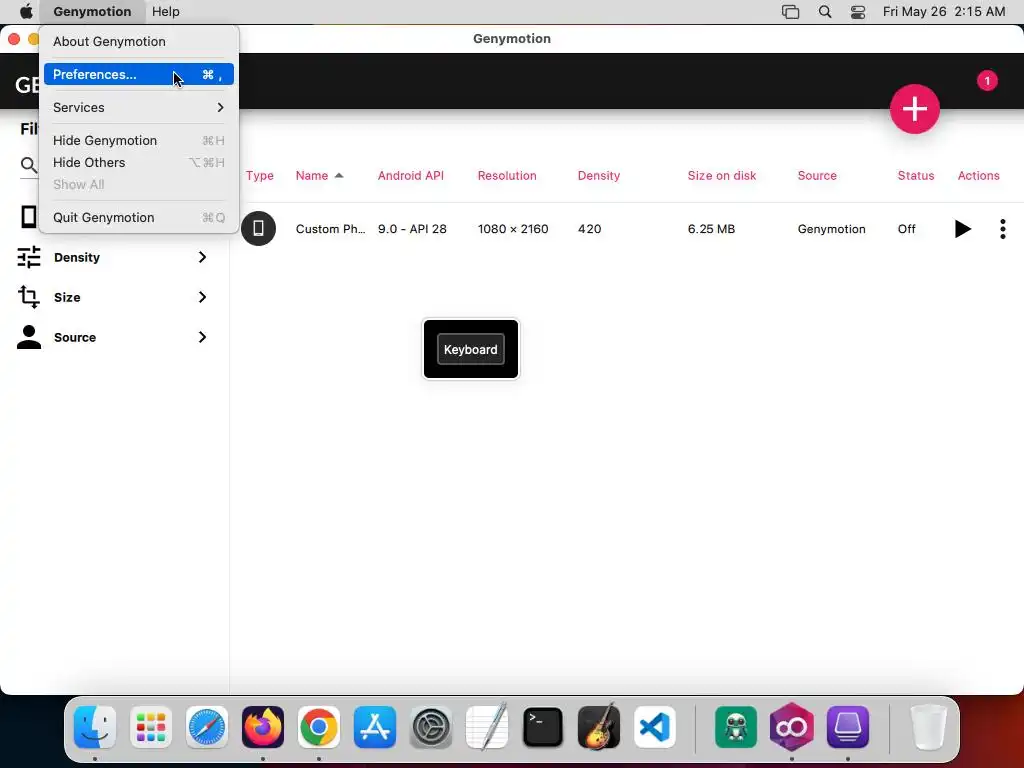Image resolution: width=1024 pixels, height=768 pixels.
Task: Open System Preferences from the dock
Action: 431,727
